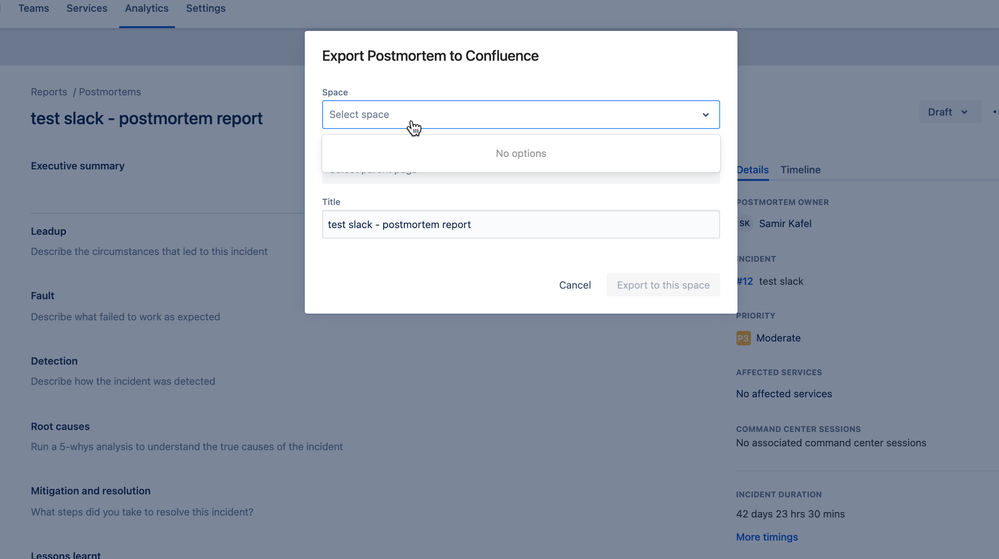Click the 42 days 23 hrs 30 mins duration

(790, 514)
